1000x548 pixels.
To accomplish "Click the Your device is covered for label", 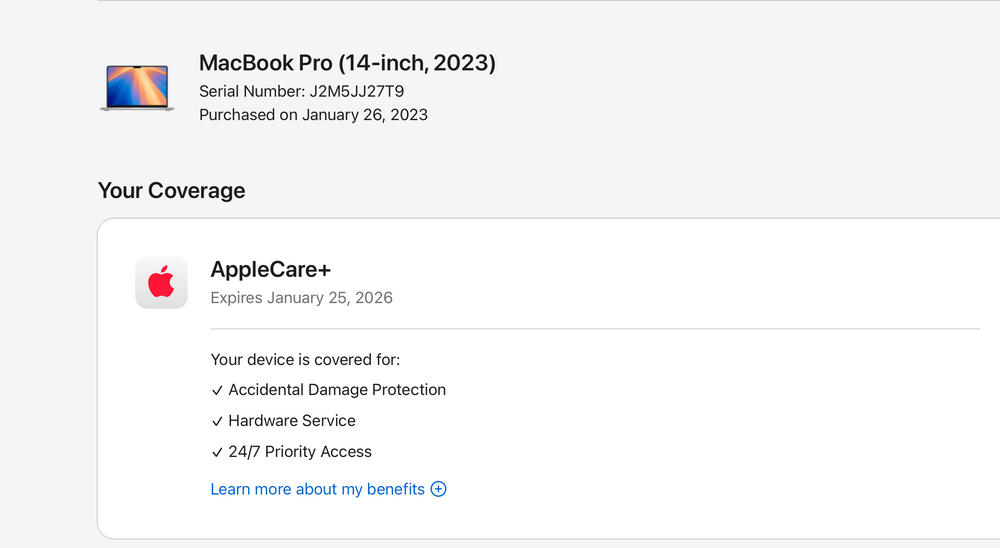I will pyautogui.click(x=305, y=359).
